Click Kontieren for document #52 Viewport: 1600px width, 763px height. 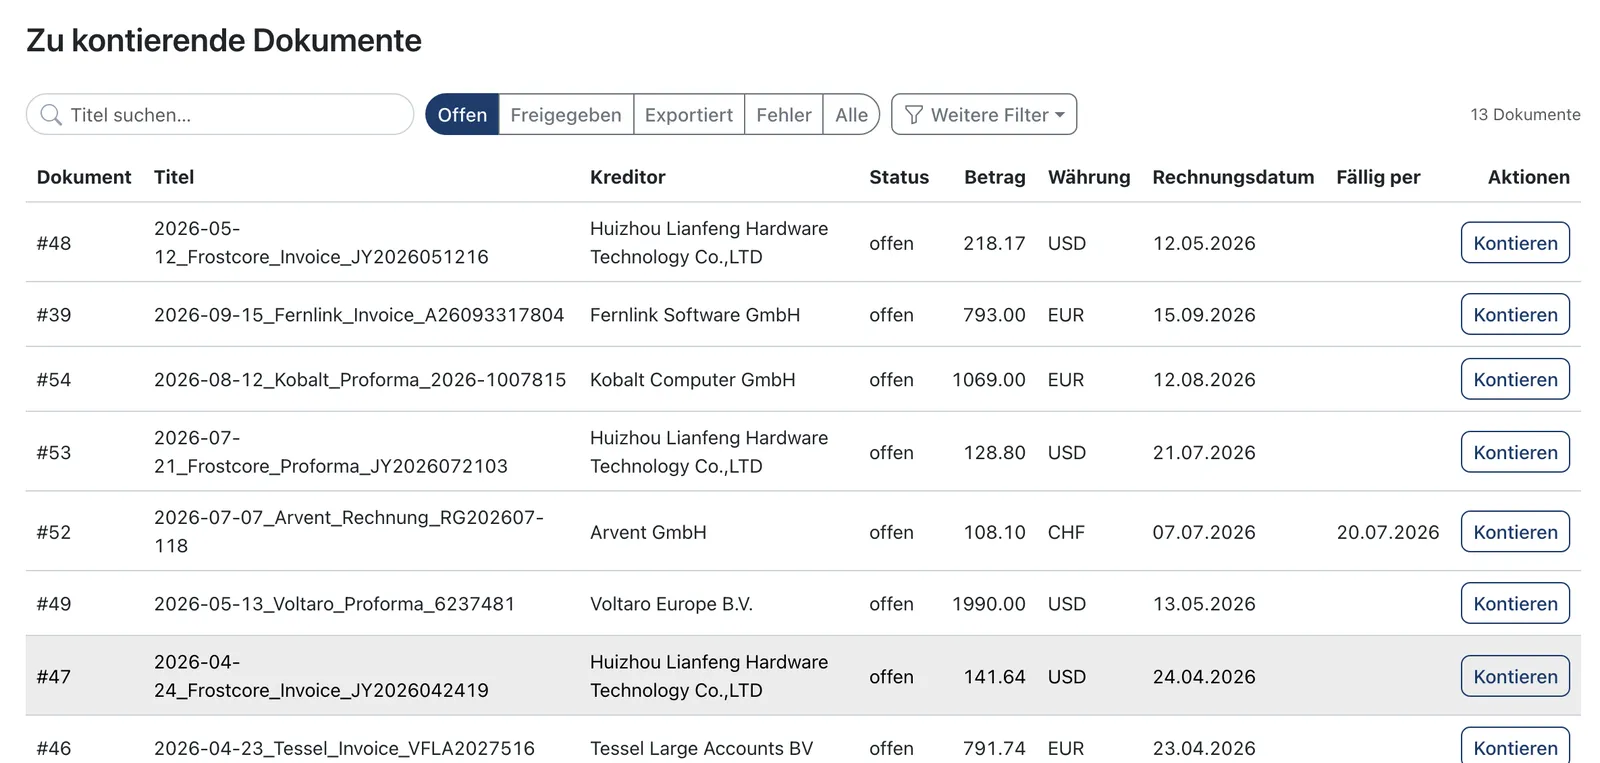tap(1515, 532)
